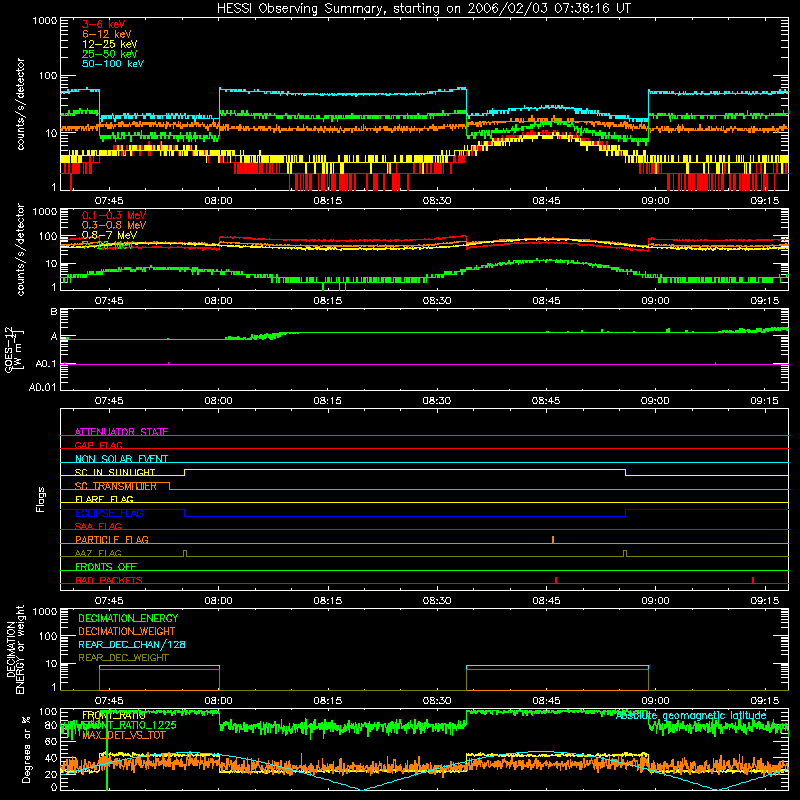Click the A0.1 tick label on GOES axis
Image resolution: width=800 pixels, height=800 pixels.
pyautogui.click(x=46, y=364)
